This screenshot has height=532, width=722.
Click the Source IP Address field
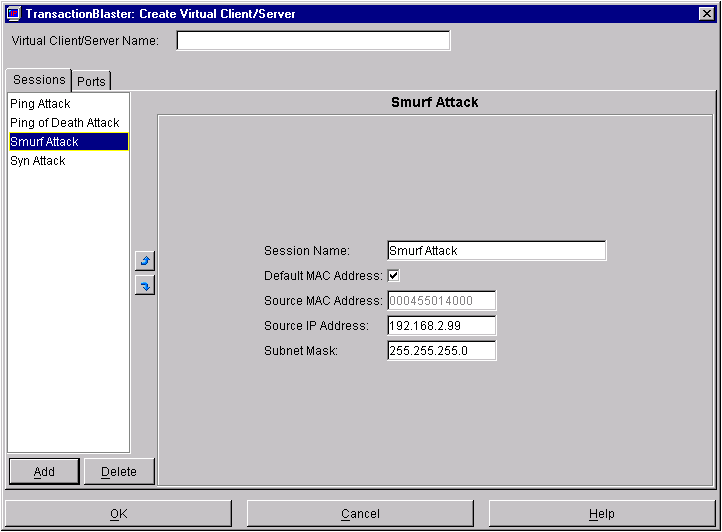(x=442, y=326)
